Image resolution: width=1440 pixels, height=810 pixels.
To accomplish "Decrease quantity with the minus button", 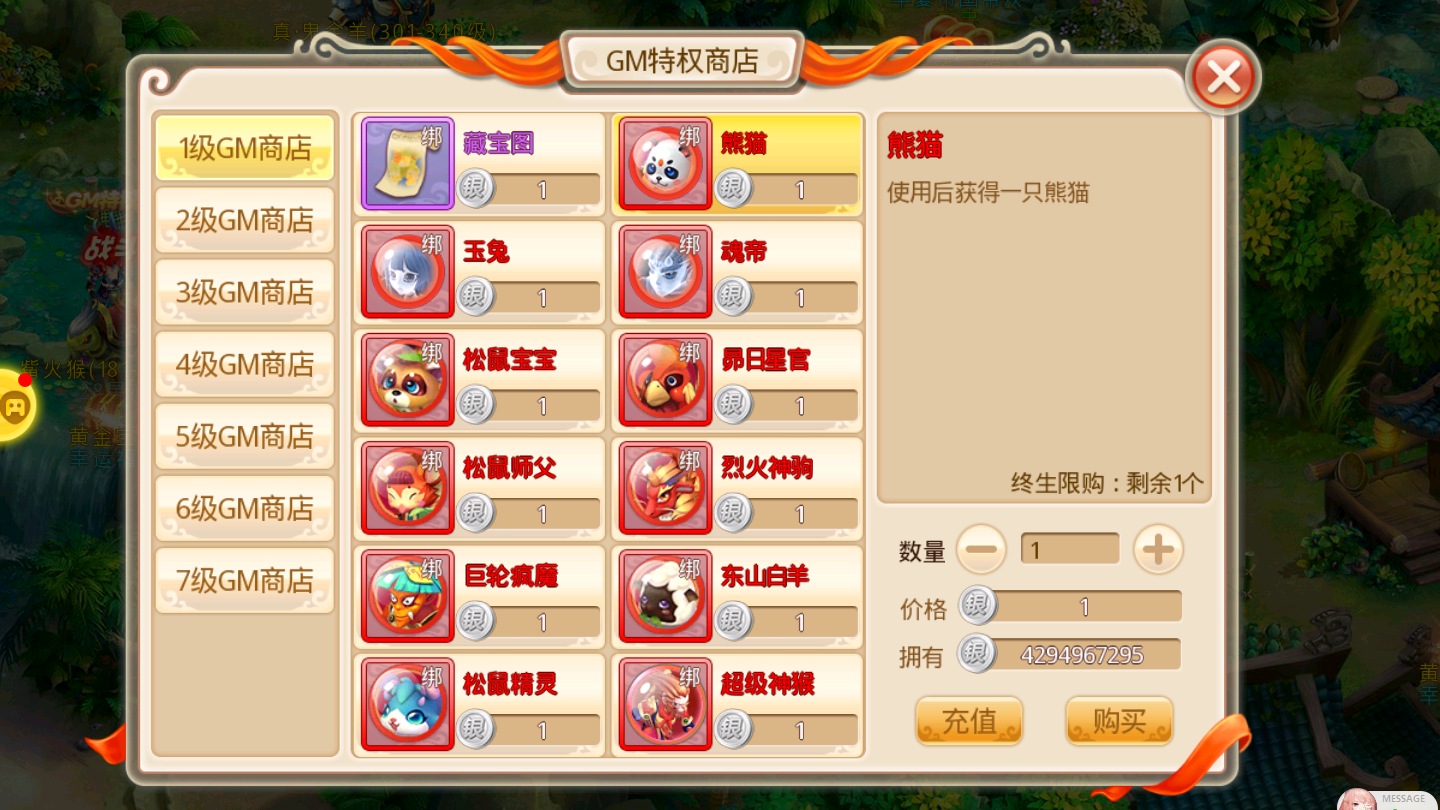I will 981,549.
